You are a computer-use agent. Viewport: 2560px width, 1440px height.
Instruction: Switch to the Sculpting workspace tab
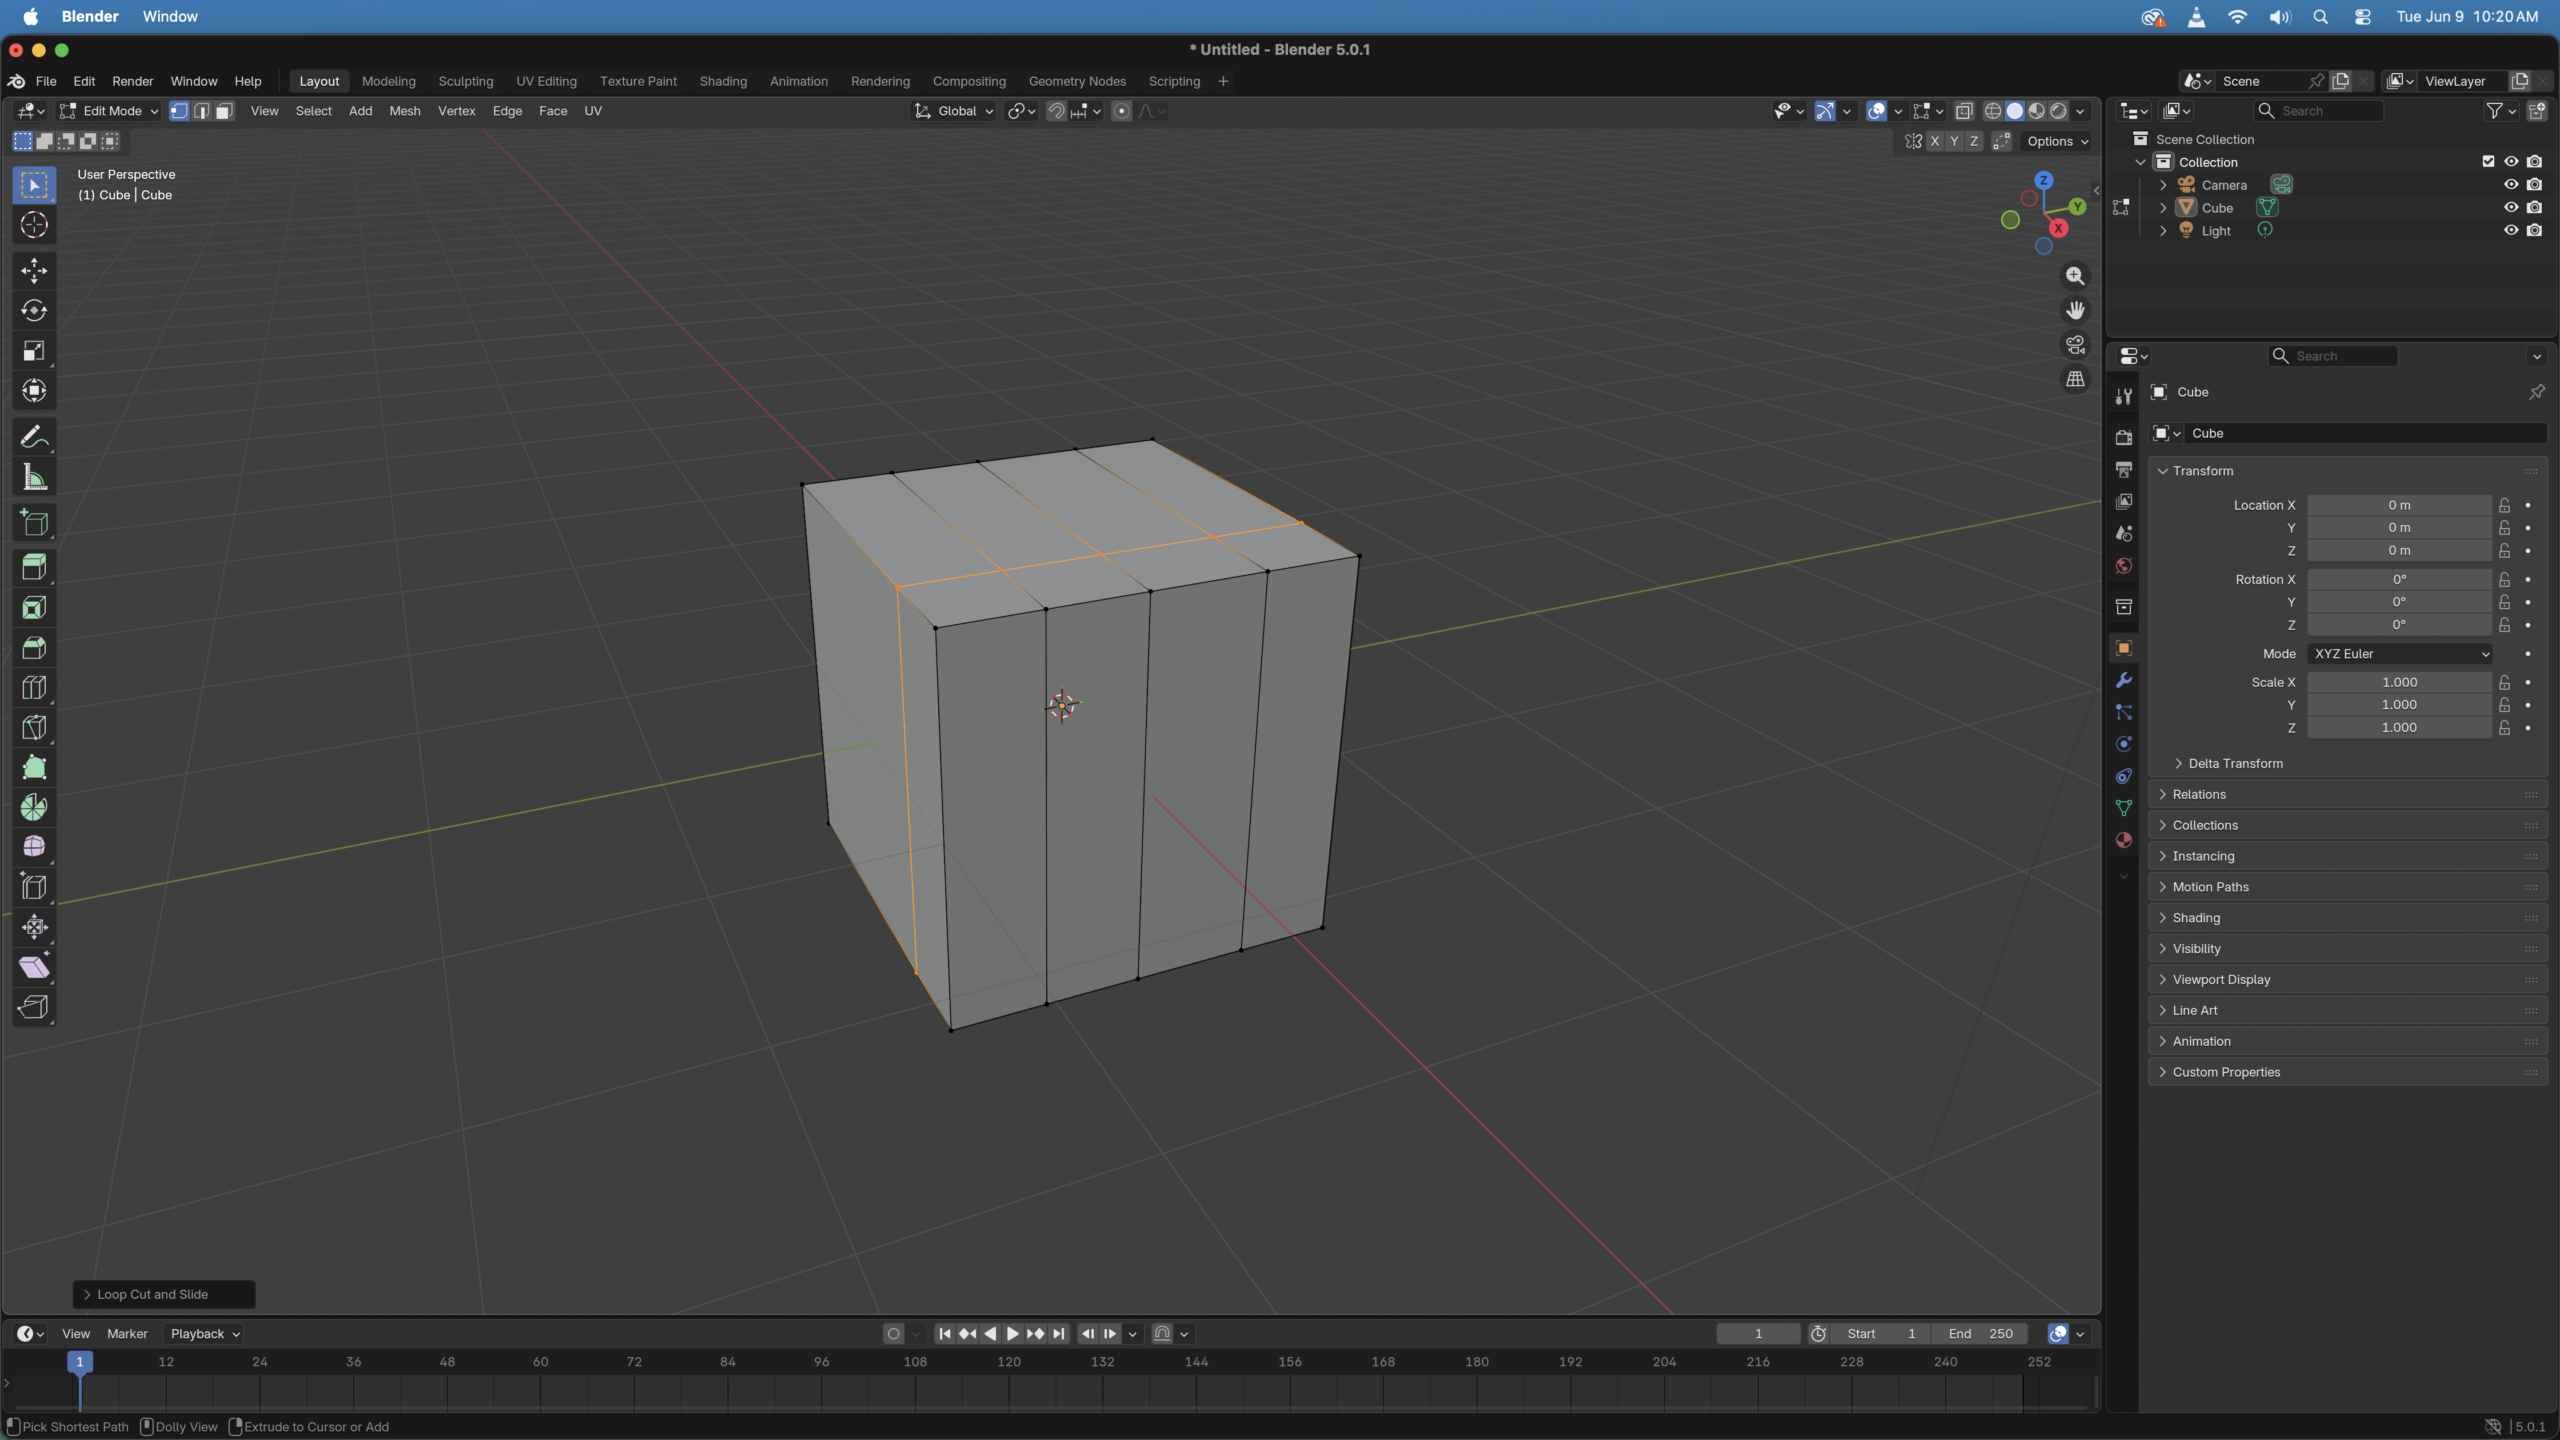click(x=465, y=81)
